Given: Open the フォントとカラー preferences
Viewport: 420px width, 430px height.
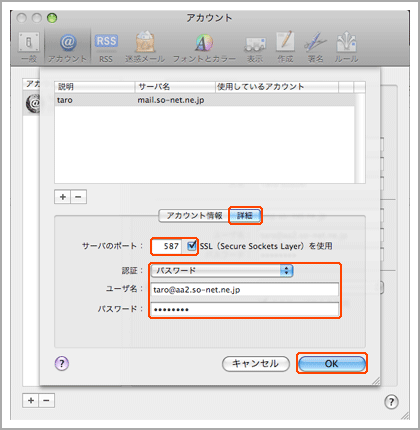Looking at the screenshot, I should pos(204,47).
